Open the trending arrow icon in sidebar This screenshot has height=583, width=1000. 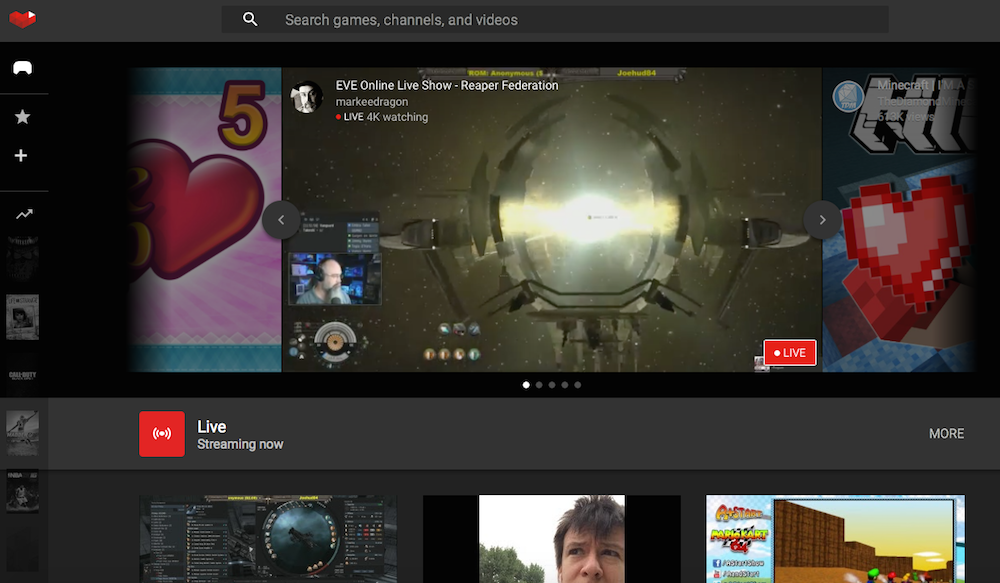[22, 214]
